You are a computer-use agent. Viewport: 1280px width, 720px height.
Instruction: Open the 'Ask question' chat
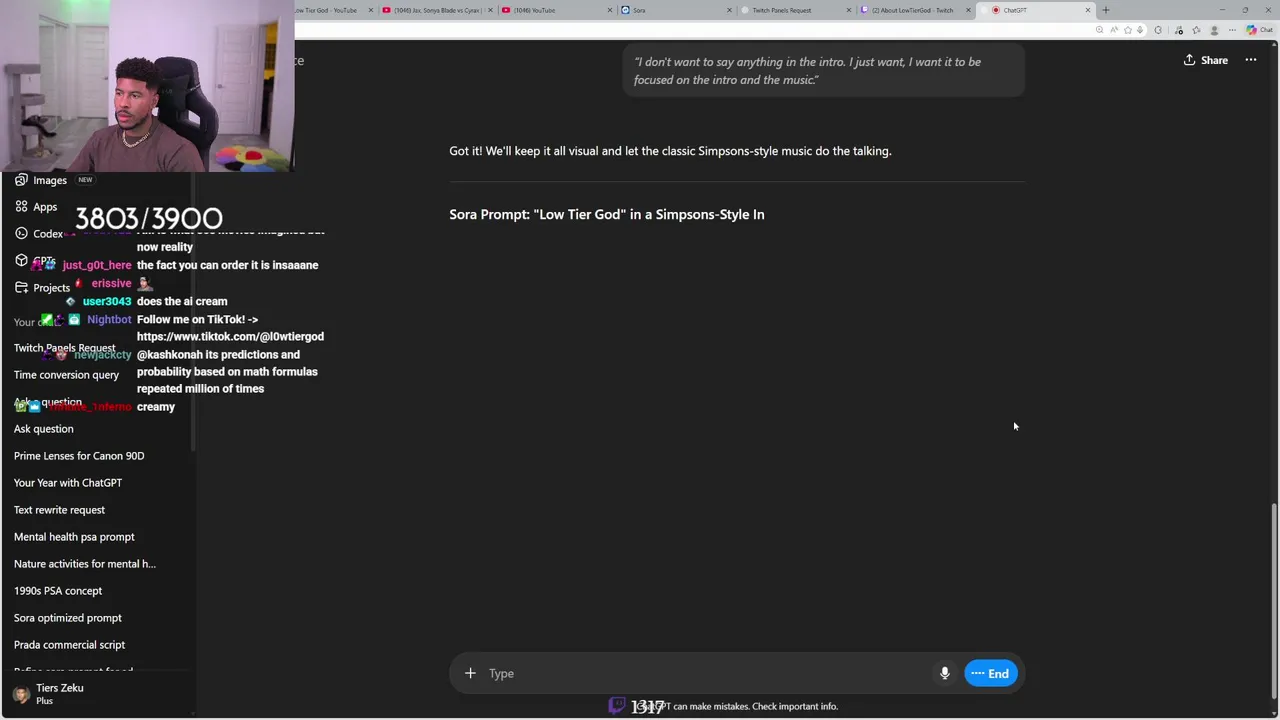point(44,429)
